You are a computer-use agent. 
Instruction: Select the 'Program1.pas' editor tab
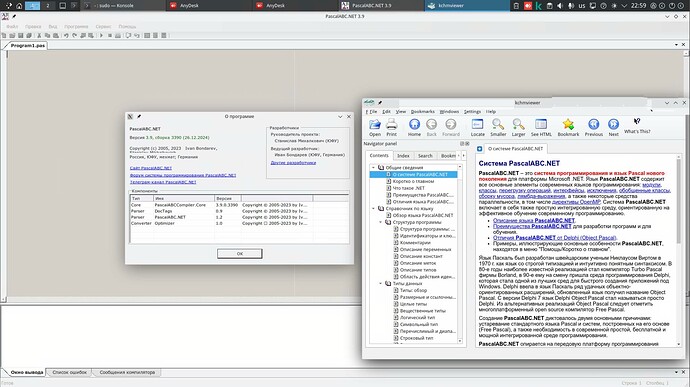tap(27, 45)
